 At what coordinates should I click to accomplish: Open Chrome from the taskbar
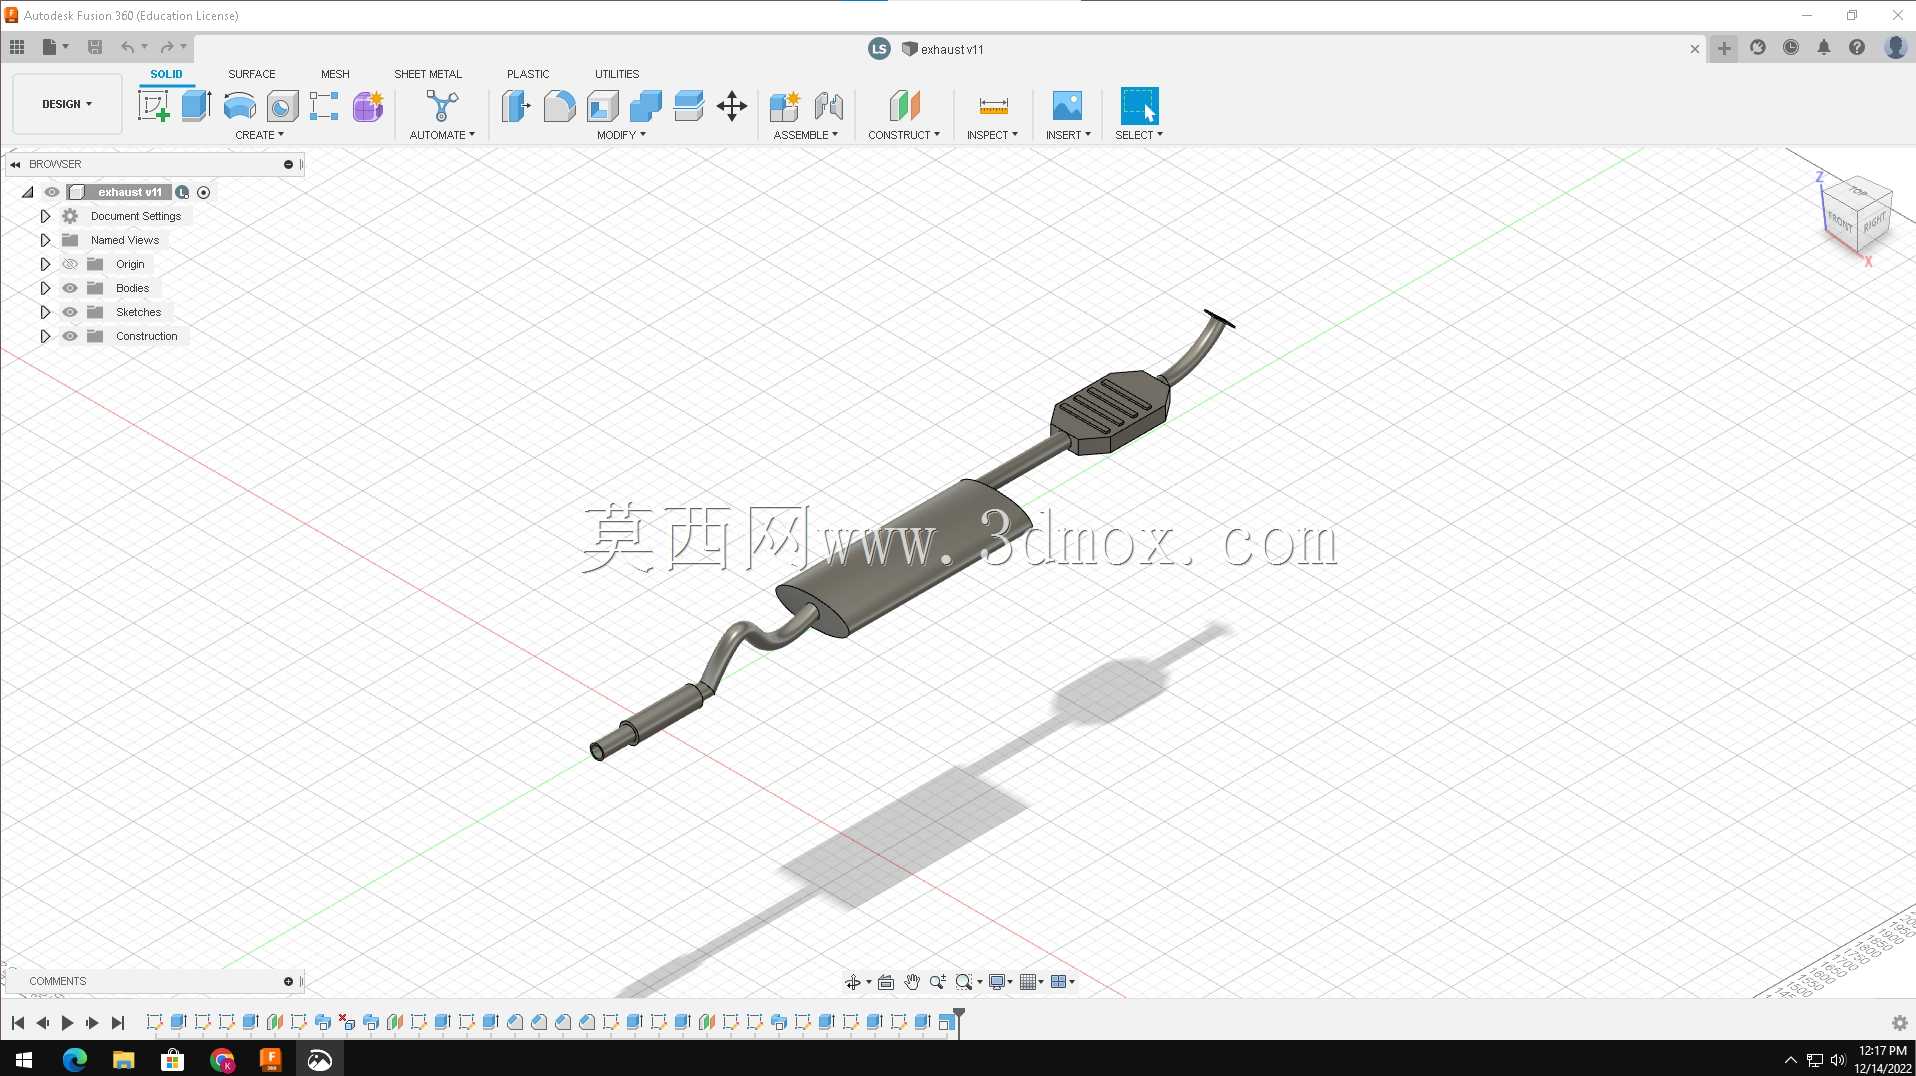click(222, 1059)
